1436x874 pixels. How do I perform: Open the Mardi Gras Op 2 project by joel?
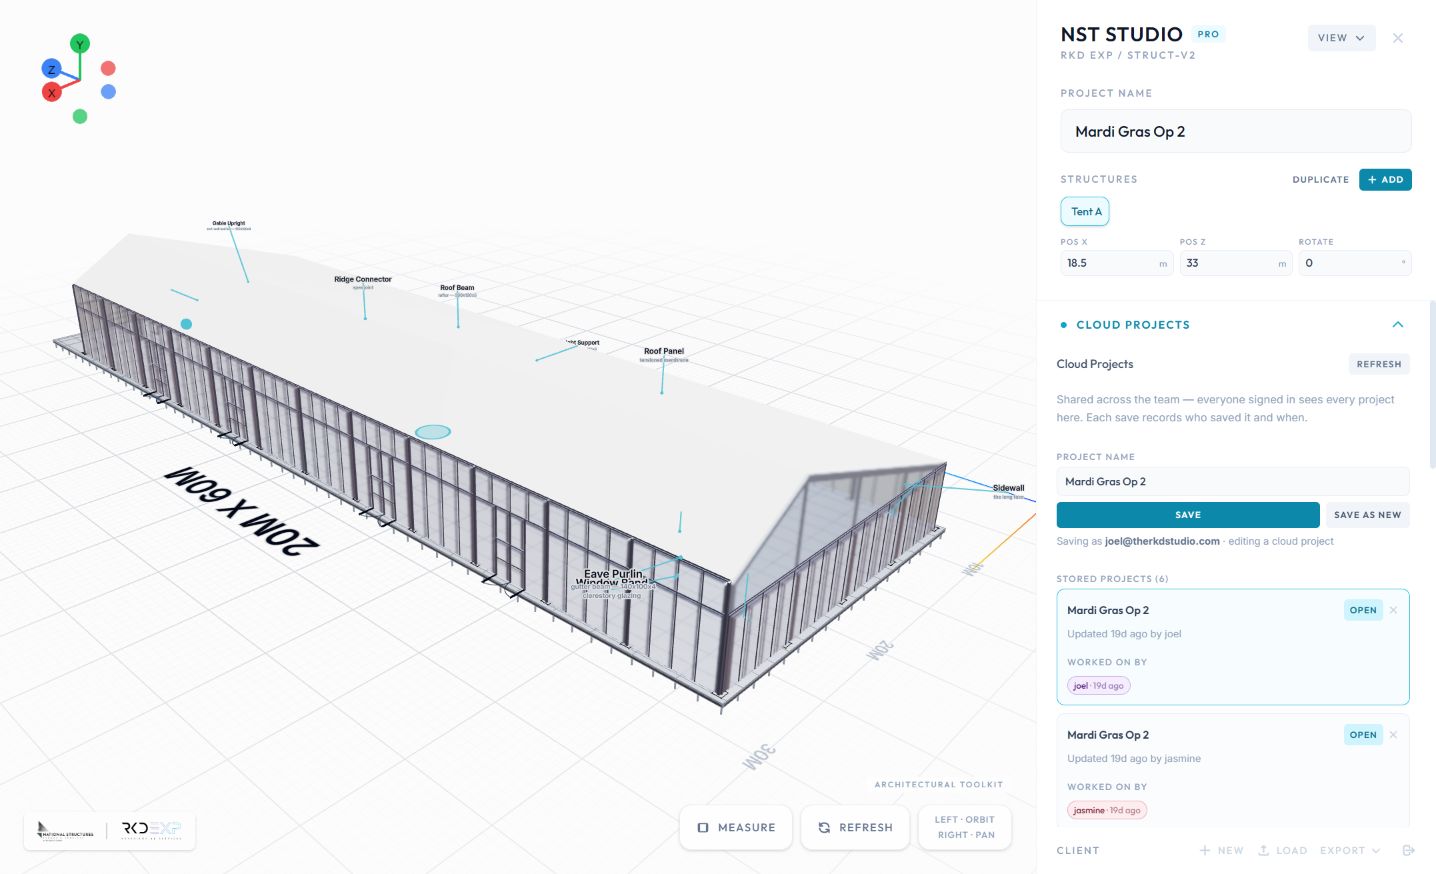click(x=1363, y=610)
